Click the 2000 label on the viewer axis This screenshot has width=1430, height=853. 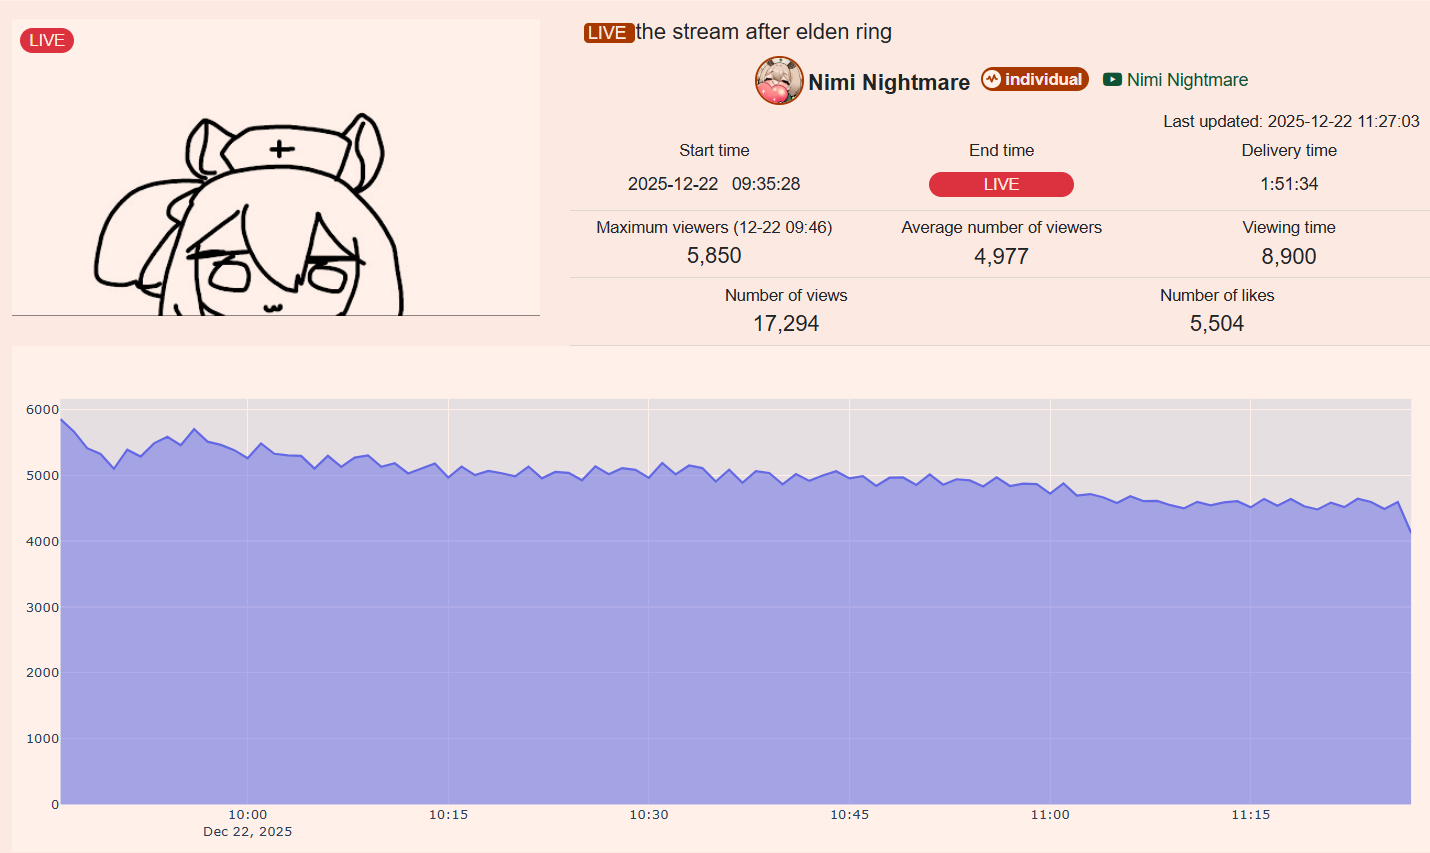[x=42, y=672]
